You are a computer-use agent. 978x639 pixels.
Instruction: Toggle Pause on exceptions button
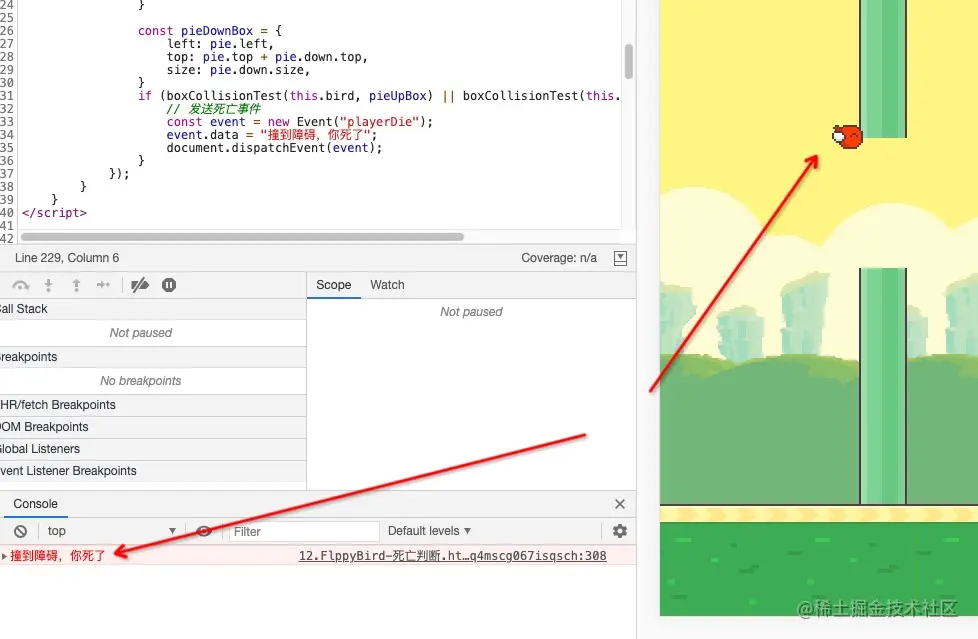click(x=169, y=285)
